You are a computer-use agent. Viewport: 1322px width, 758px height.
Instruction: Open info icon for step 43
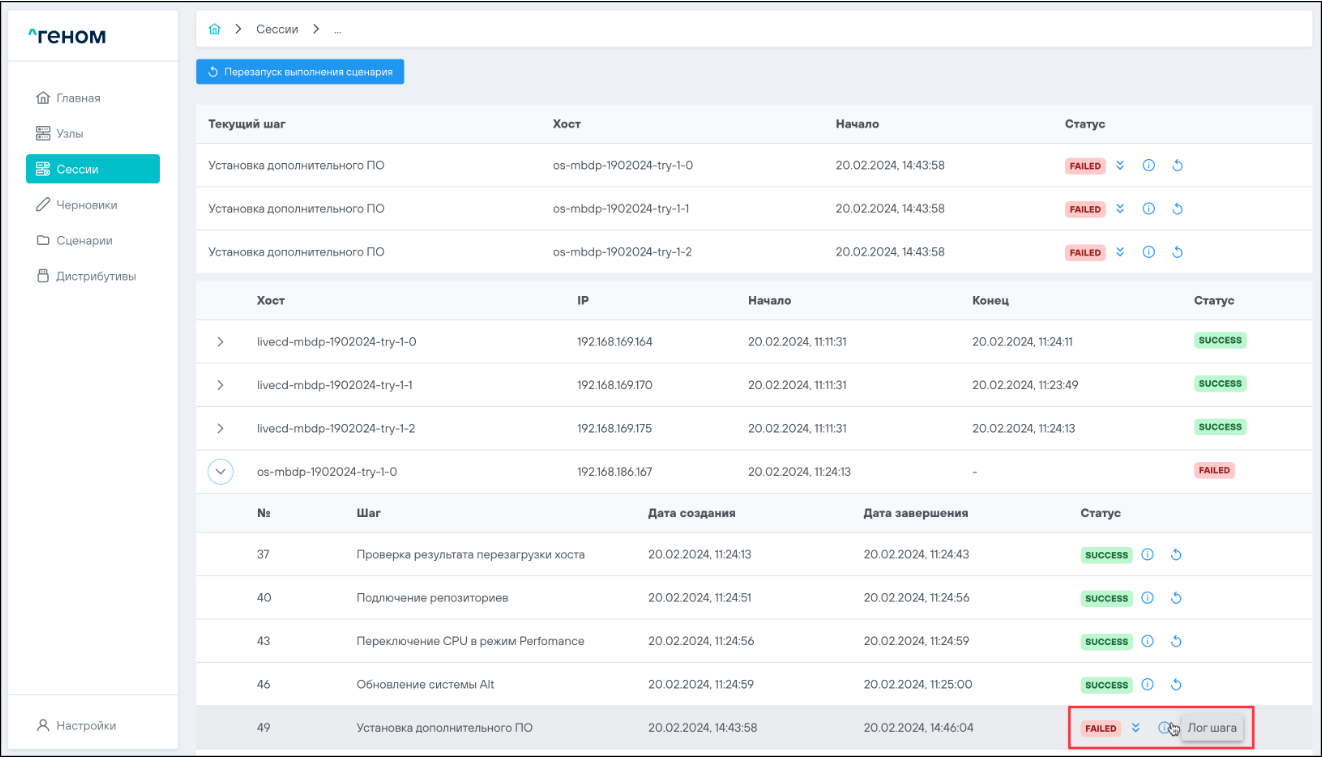[x=1148, y=641]
